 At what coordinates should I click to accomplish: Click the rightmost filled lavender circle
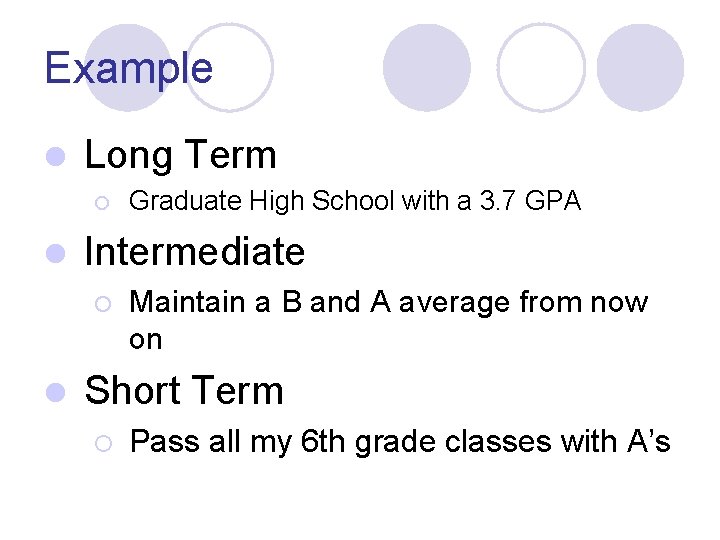[x=640, y=67]
